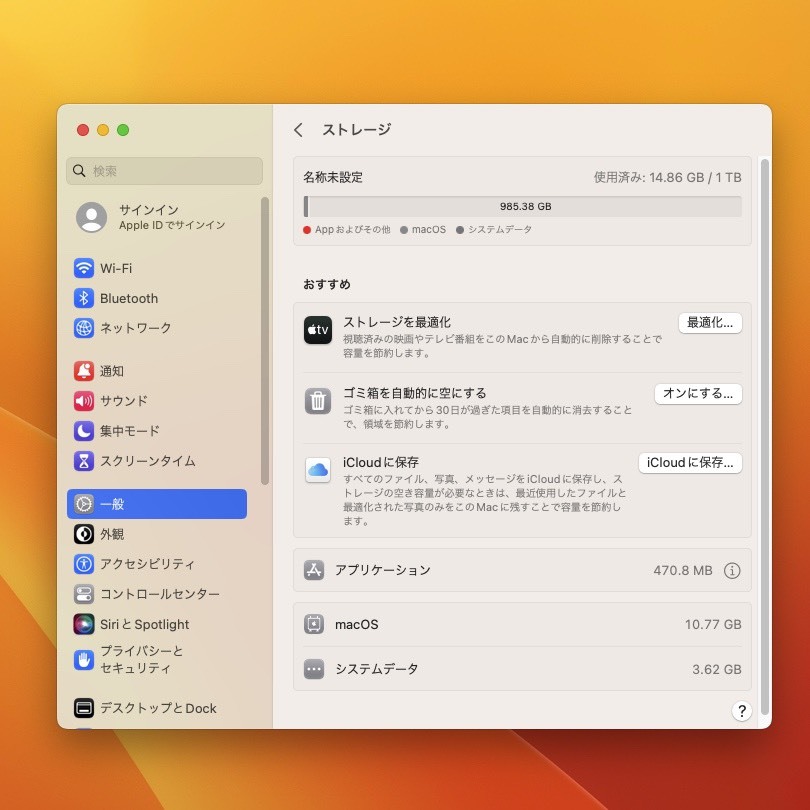Click the App Store icon beside アプリケーション
Image resolution: width=810 pixels, height=810 pixels.
[x=314, y=570]
